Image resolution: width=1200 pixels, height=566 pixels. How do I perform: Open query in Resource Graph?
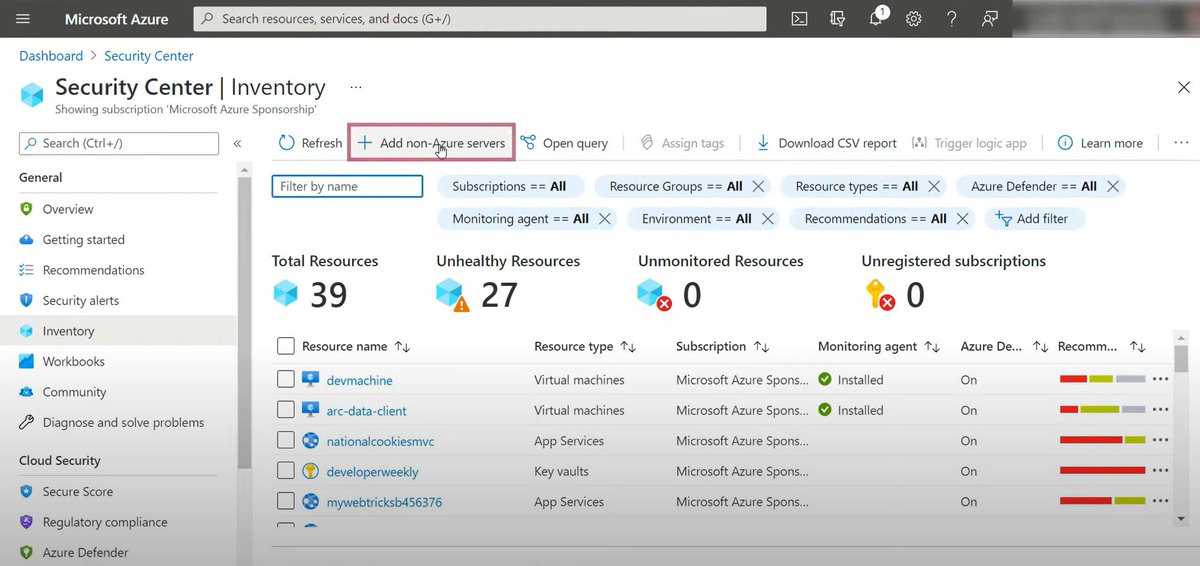pyautogui.click(x=564, y=143)
